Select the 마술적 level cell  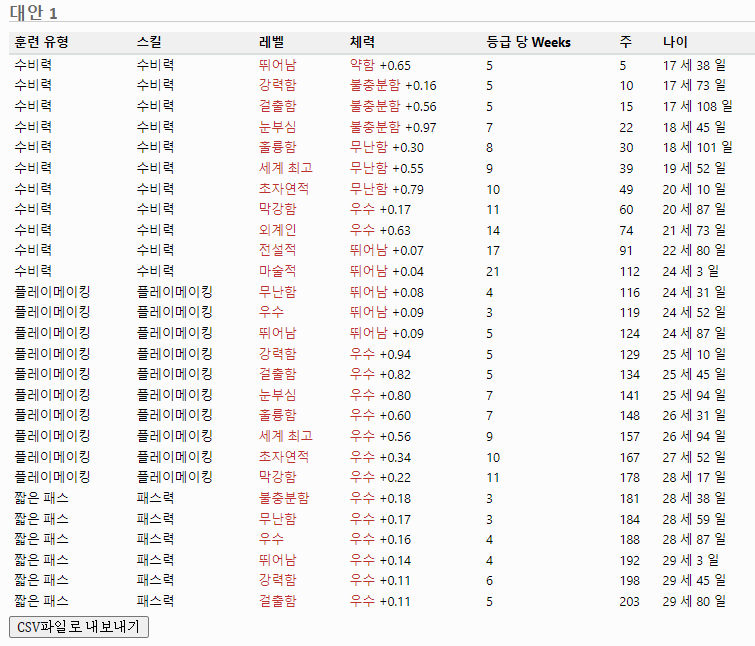[277, 271]
